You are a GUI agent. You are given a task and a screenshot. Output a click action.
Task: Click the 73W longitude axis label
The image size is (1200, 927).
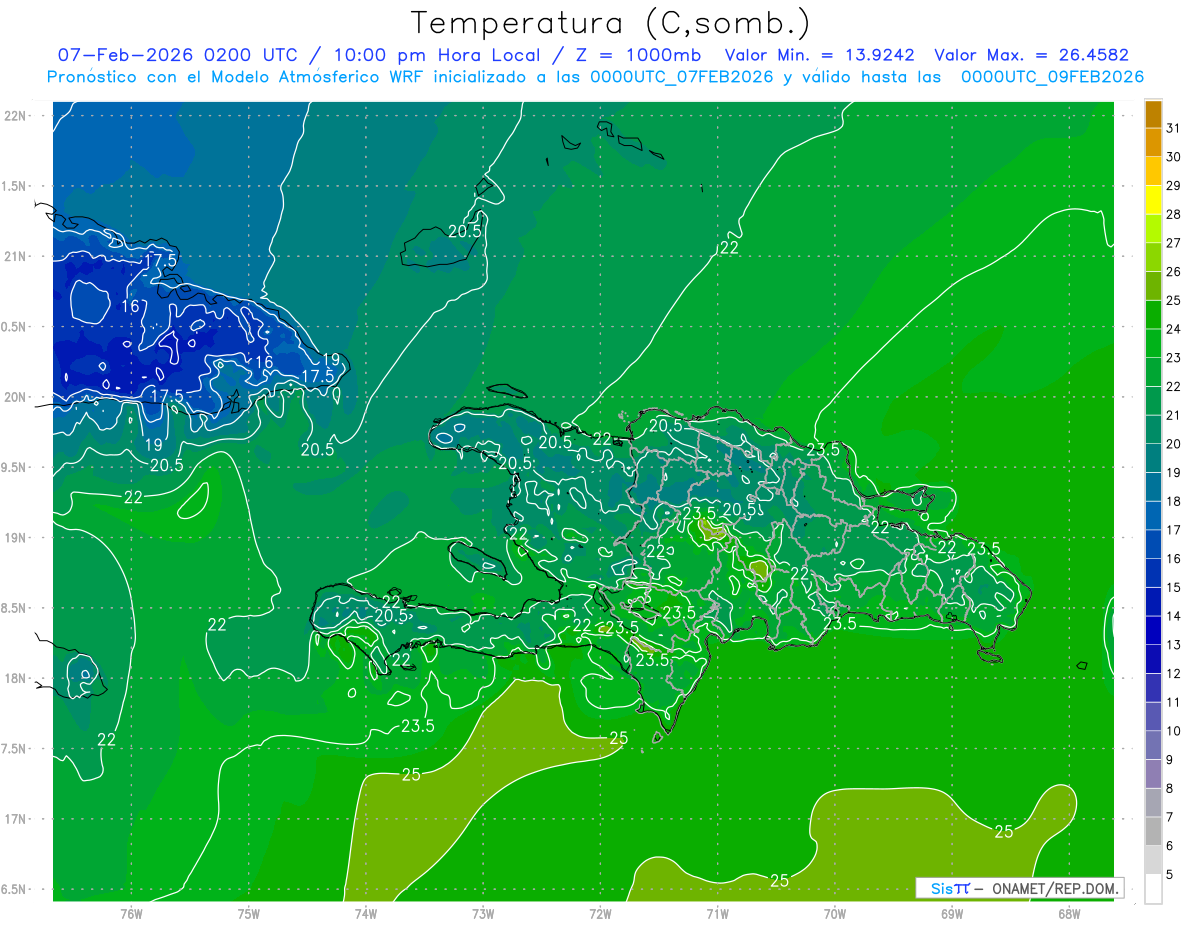[483, 913]
